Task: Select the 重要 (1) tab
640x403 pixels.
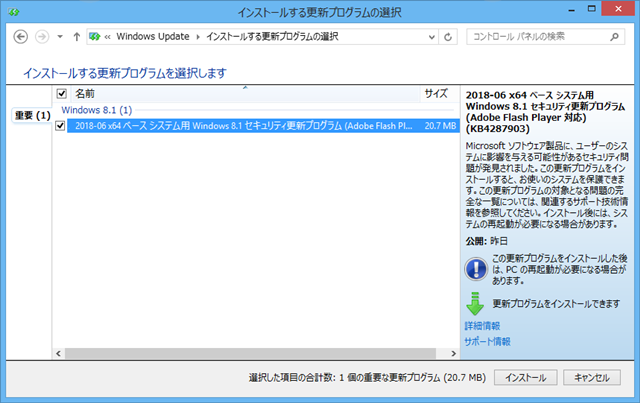Action: coord(32,116)
